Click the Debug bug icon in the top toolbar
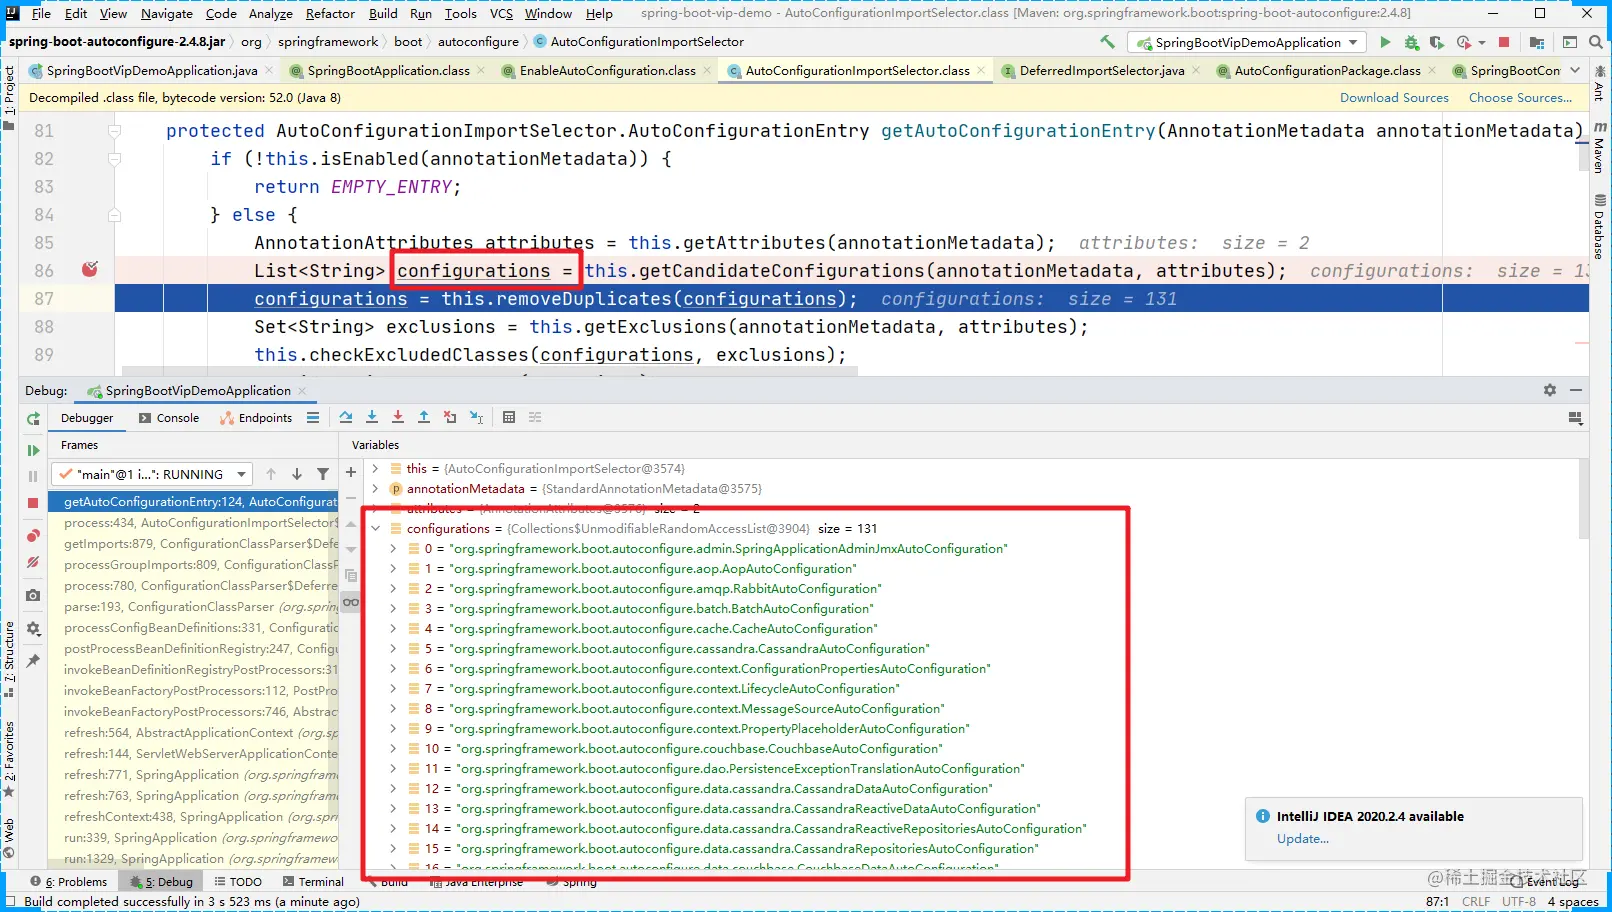 click(x=1411, y=42)
